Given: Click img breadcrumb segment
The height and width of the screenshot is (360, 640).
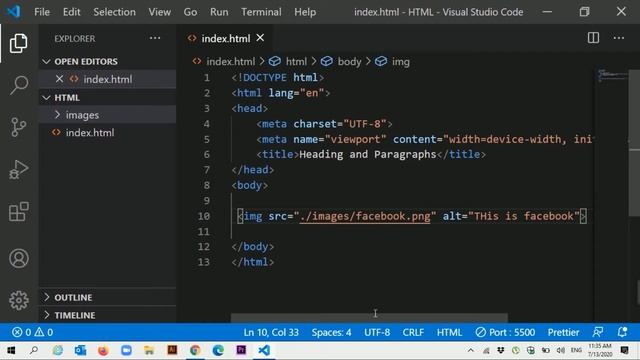Looking at the screenshot, I should coord(400,62).
